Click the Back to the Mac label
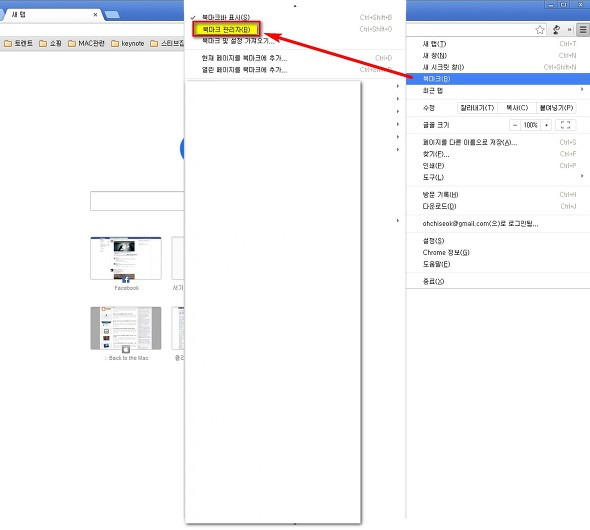Viewport: 590px width, 530px height. tap(127, 358)
